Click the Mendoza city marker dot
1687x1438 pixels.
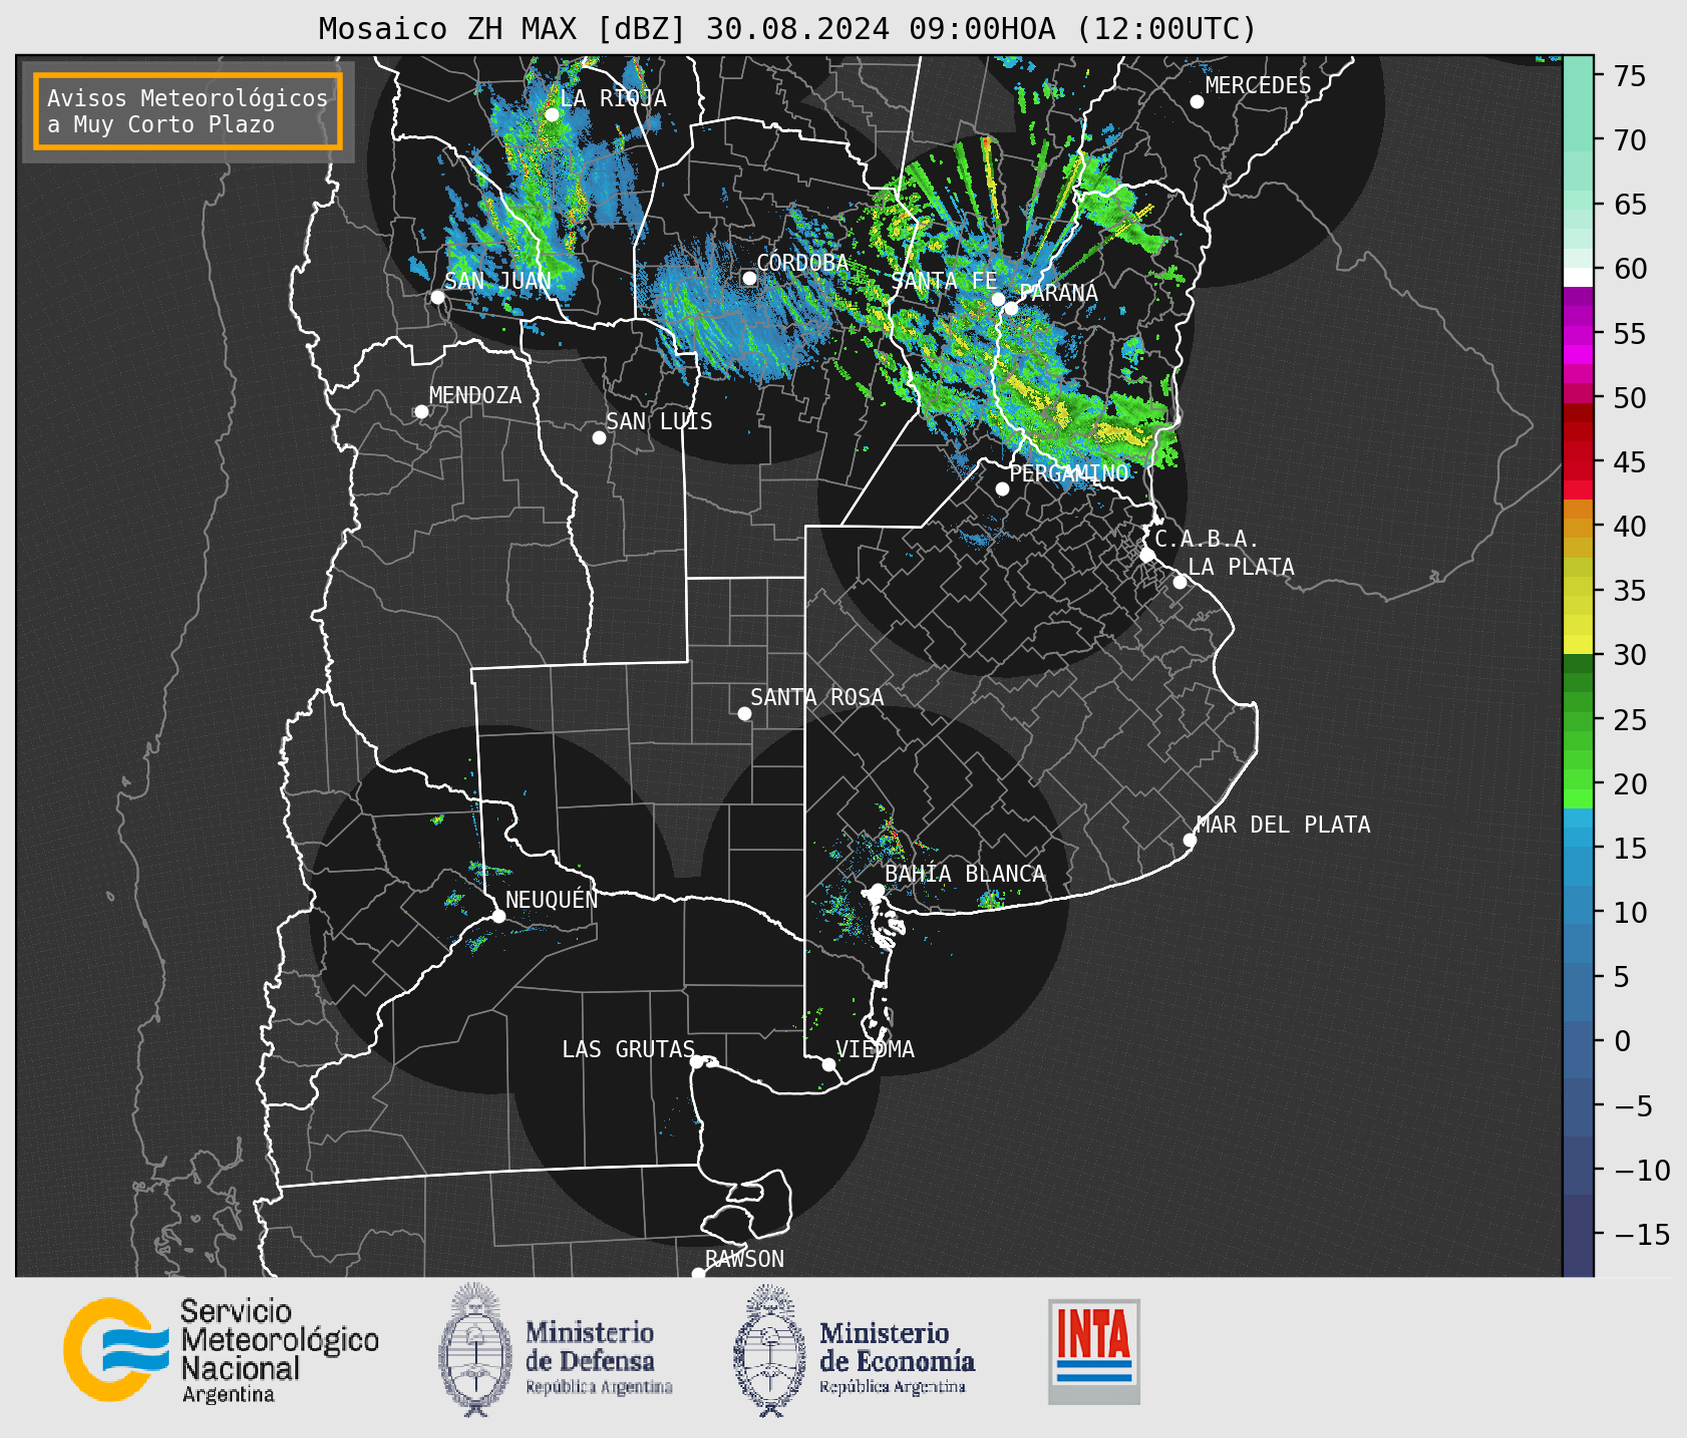[421, 412]
